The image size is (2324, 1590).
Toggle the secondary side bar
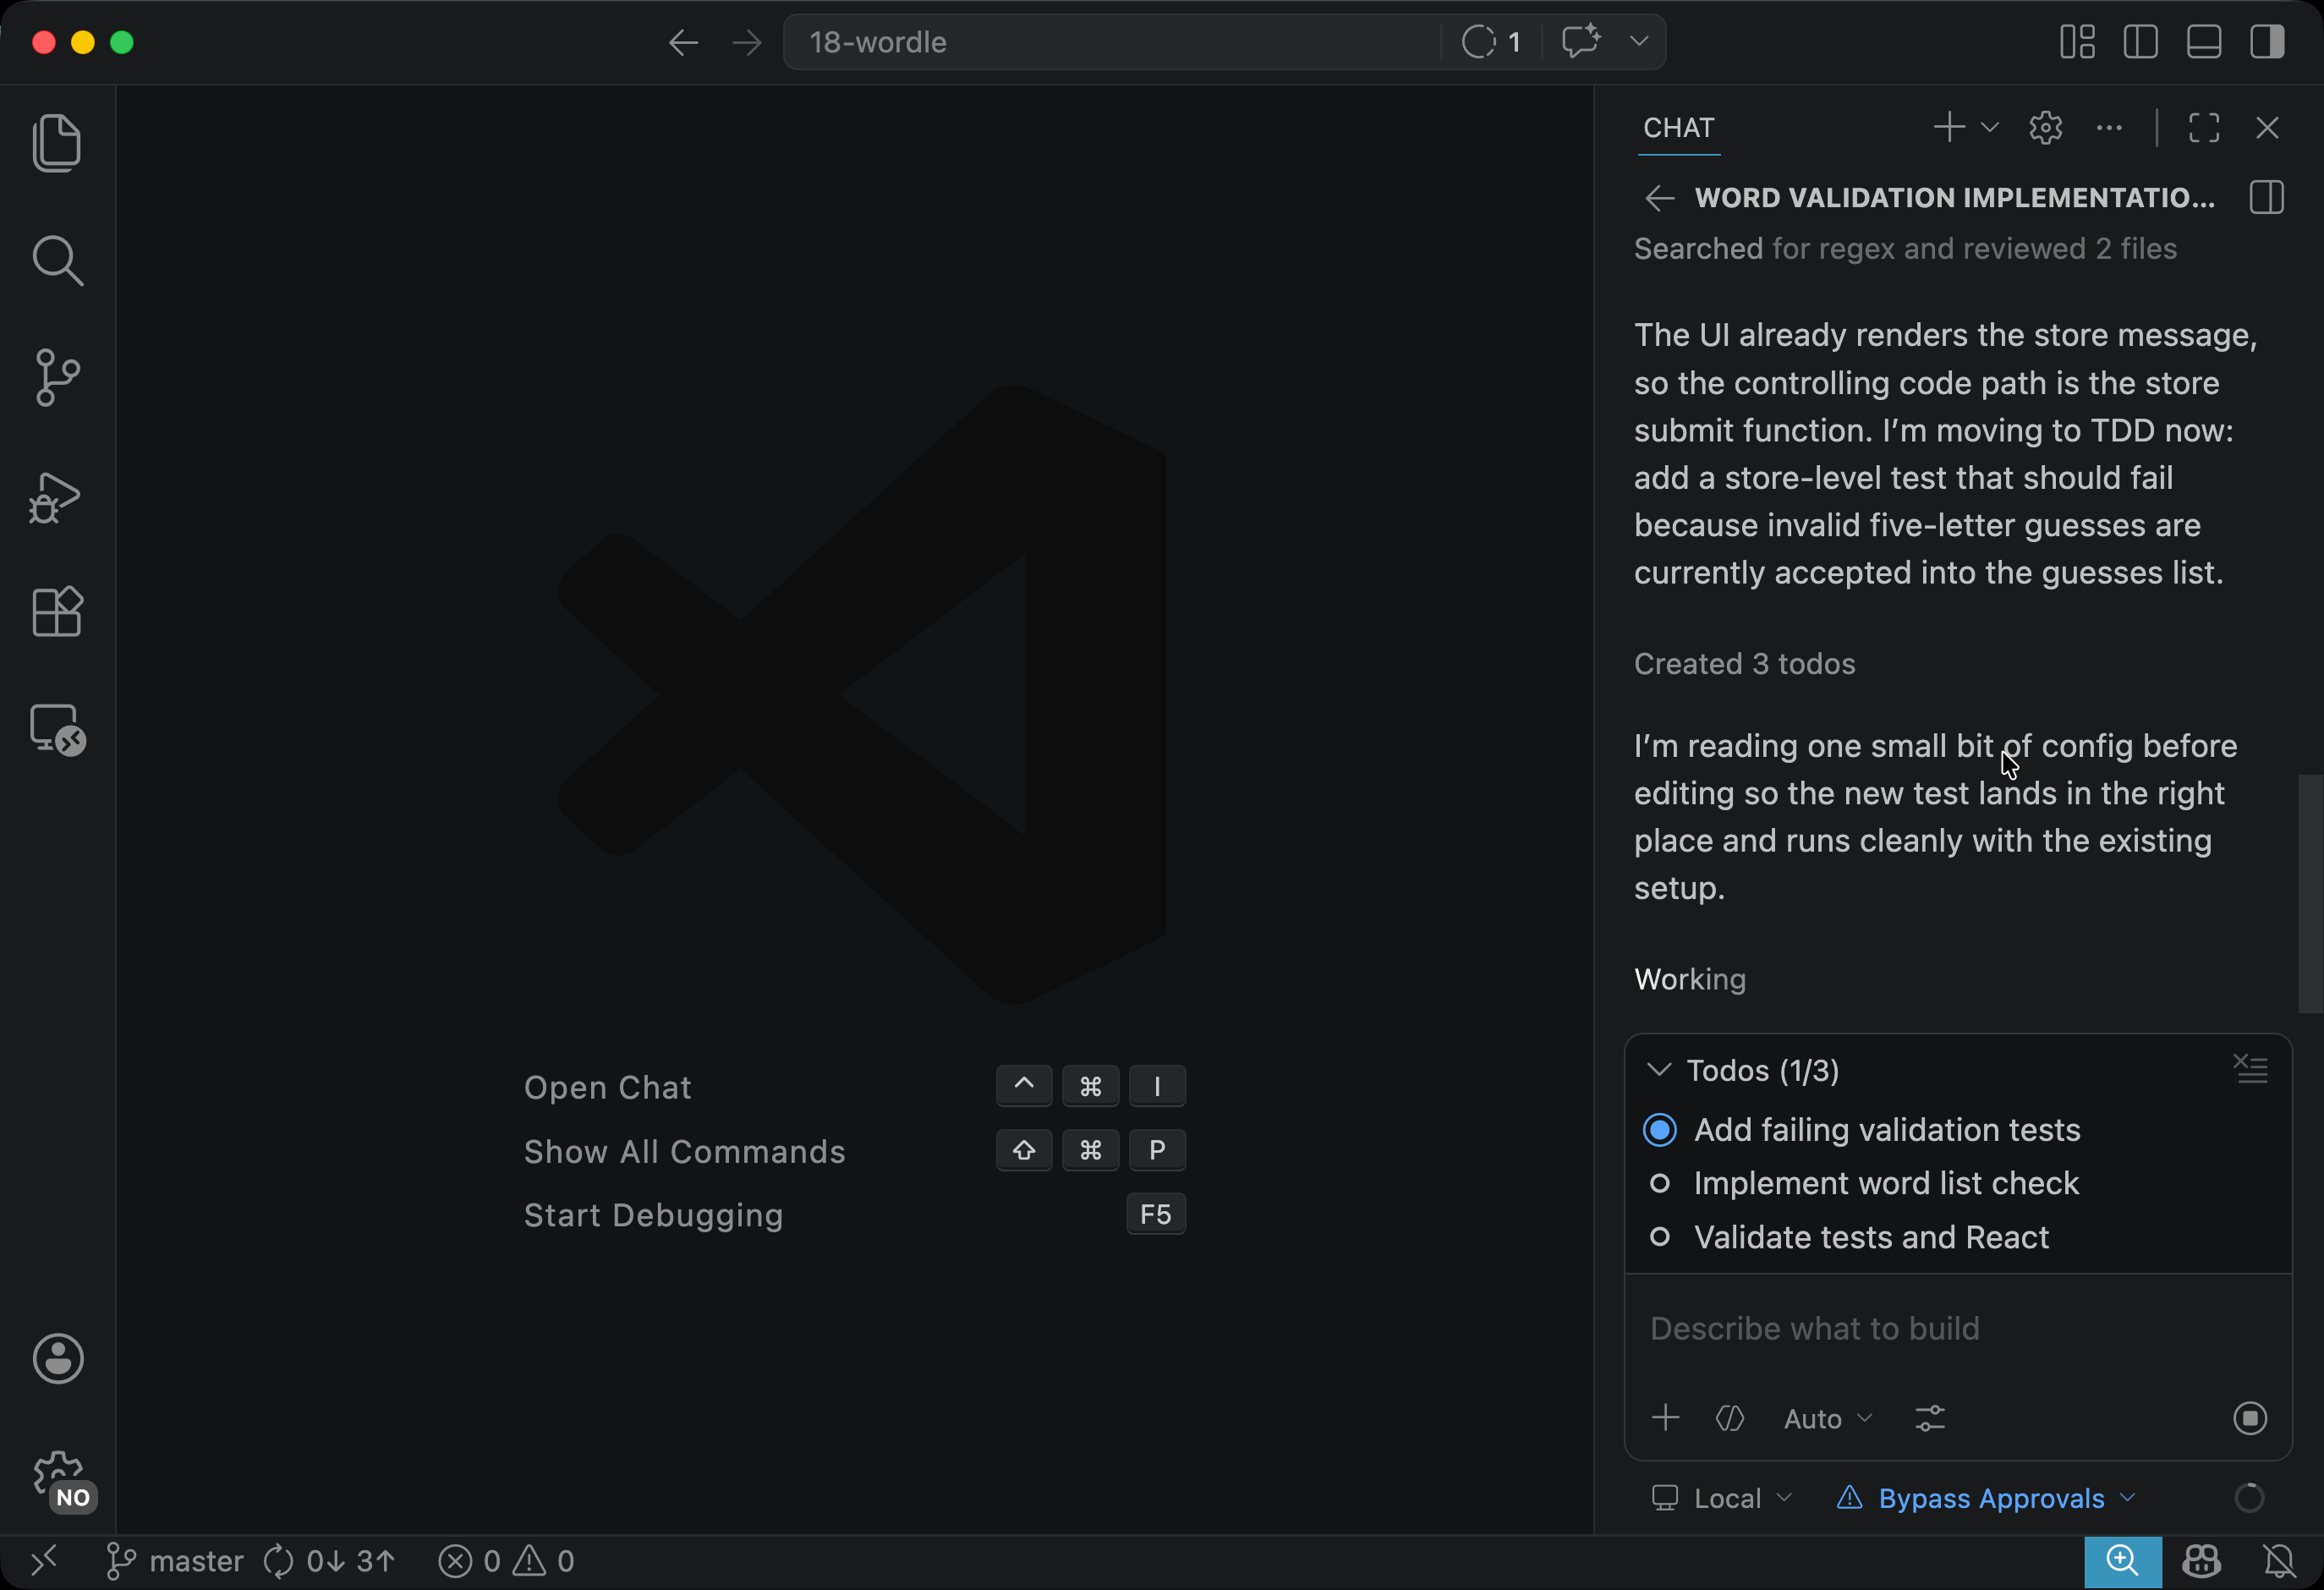click(2266, 42)
